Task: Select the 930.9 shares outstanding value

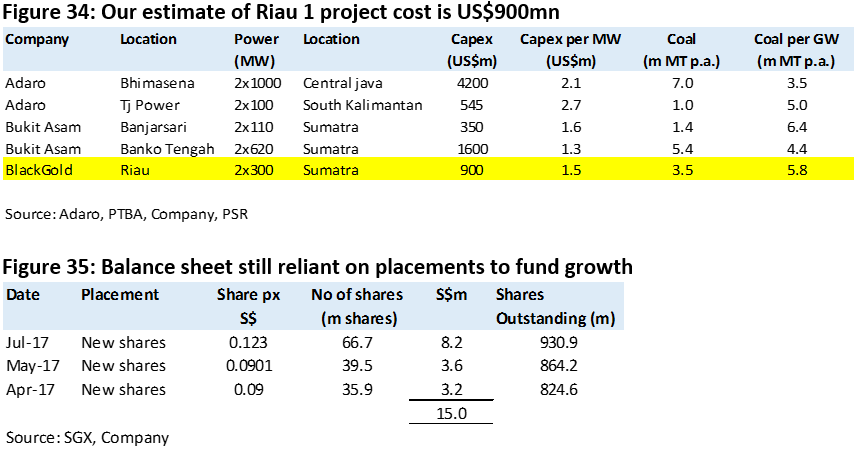Action: pos(558,343)
